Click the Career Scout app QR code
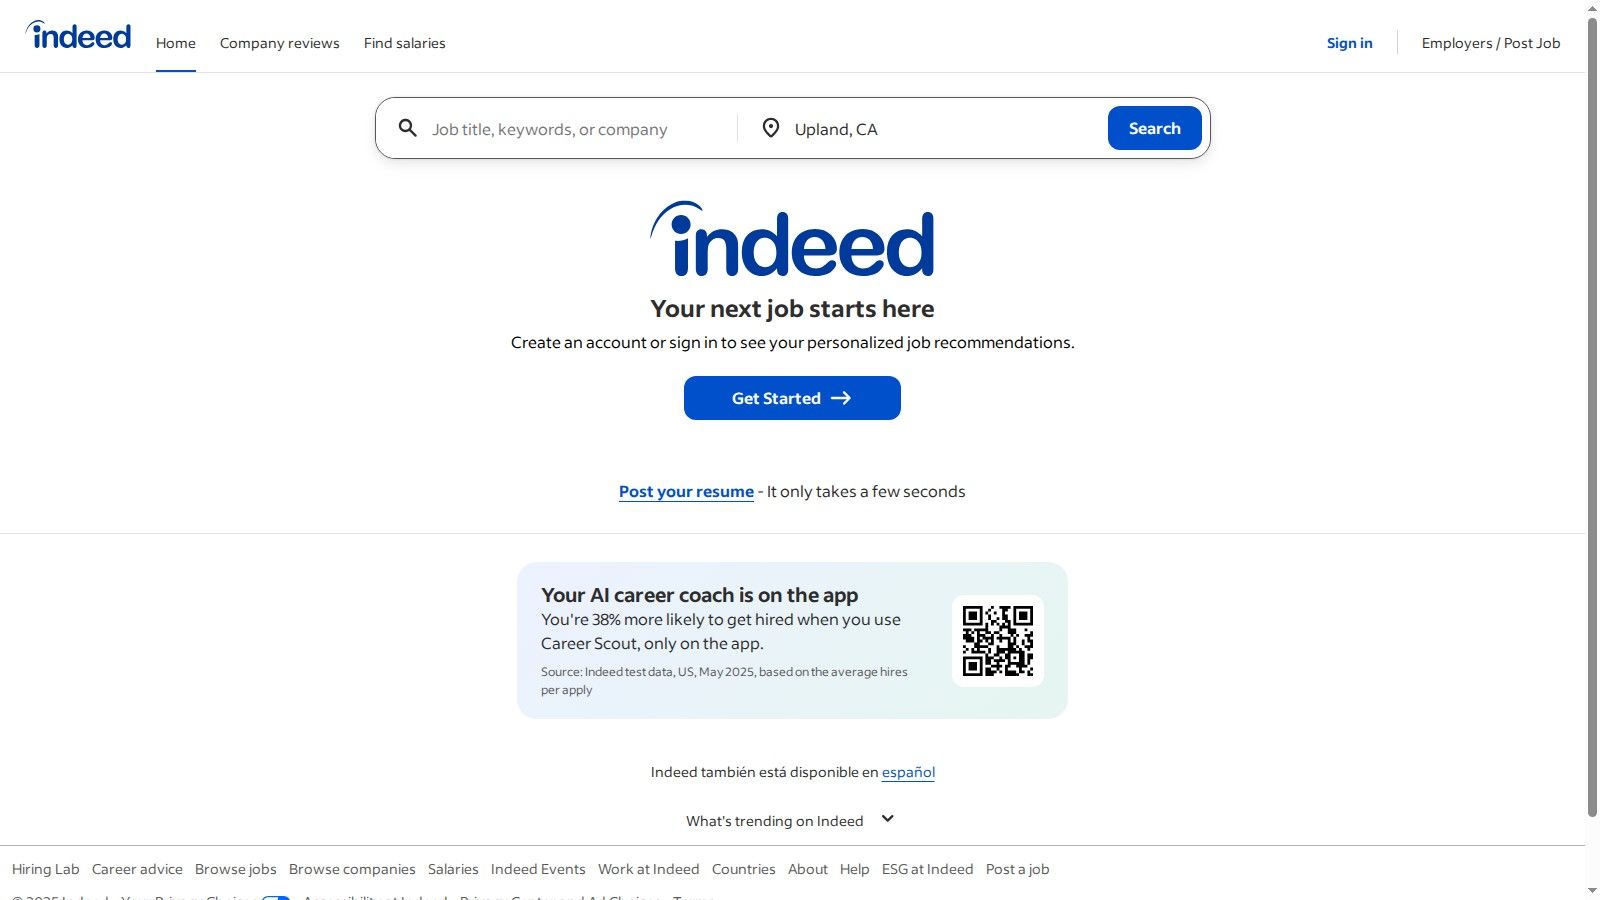Viewport: 1600px width, 900px height. (997, 641)
